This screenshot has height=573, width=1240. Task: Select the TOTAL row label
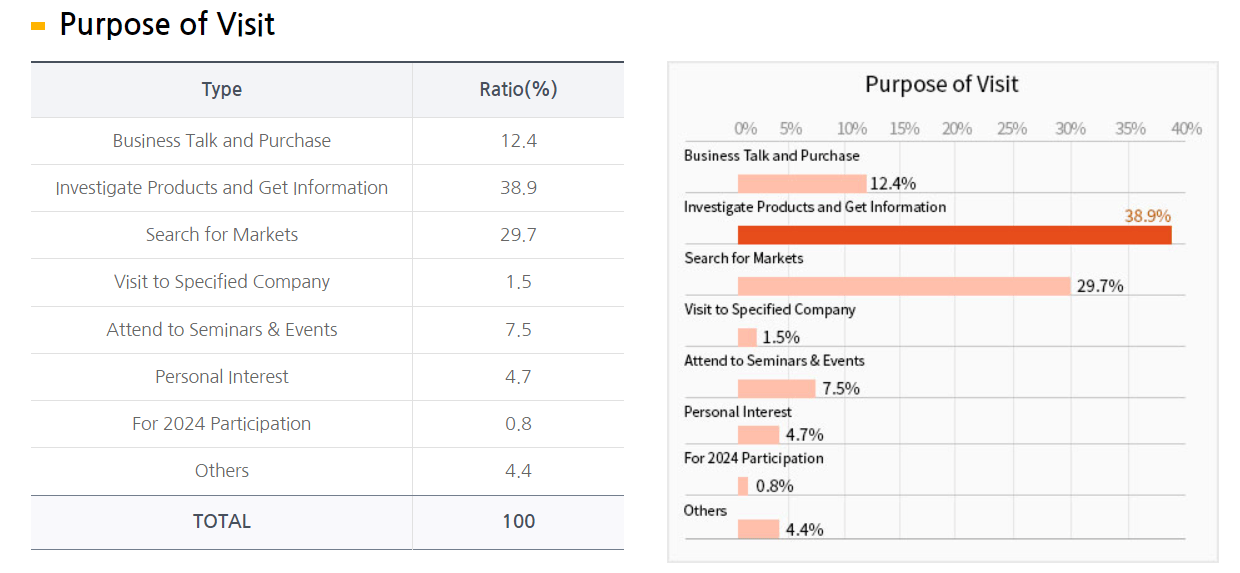pos(221,521)
